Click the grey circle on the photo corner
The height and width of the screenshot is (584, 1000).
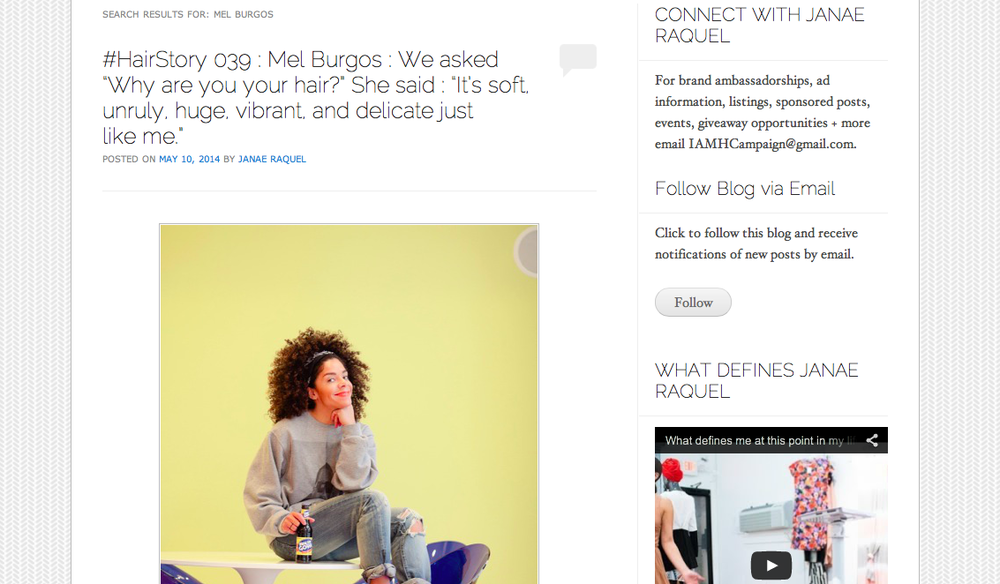point(526,252)
